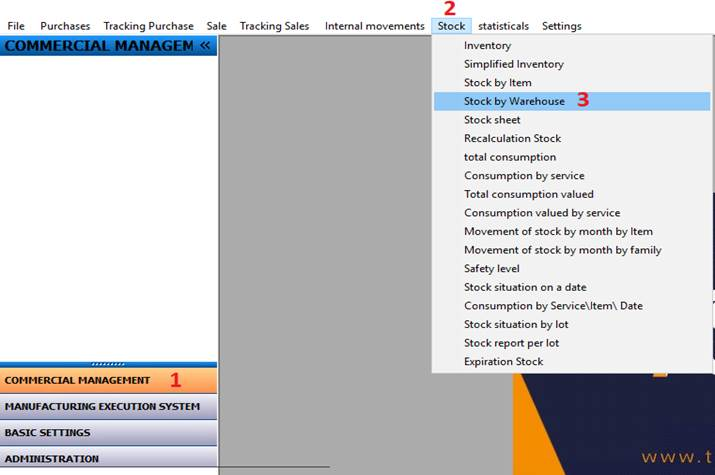
Task: Open the Settings menu
Action: click(561, 26)
